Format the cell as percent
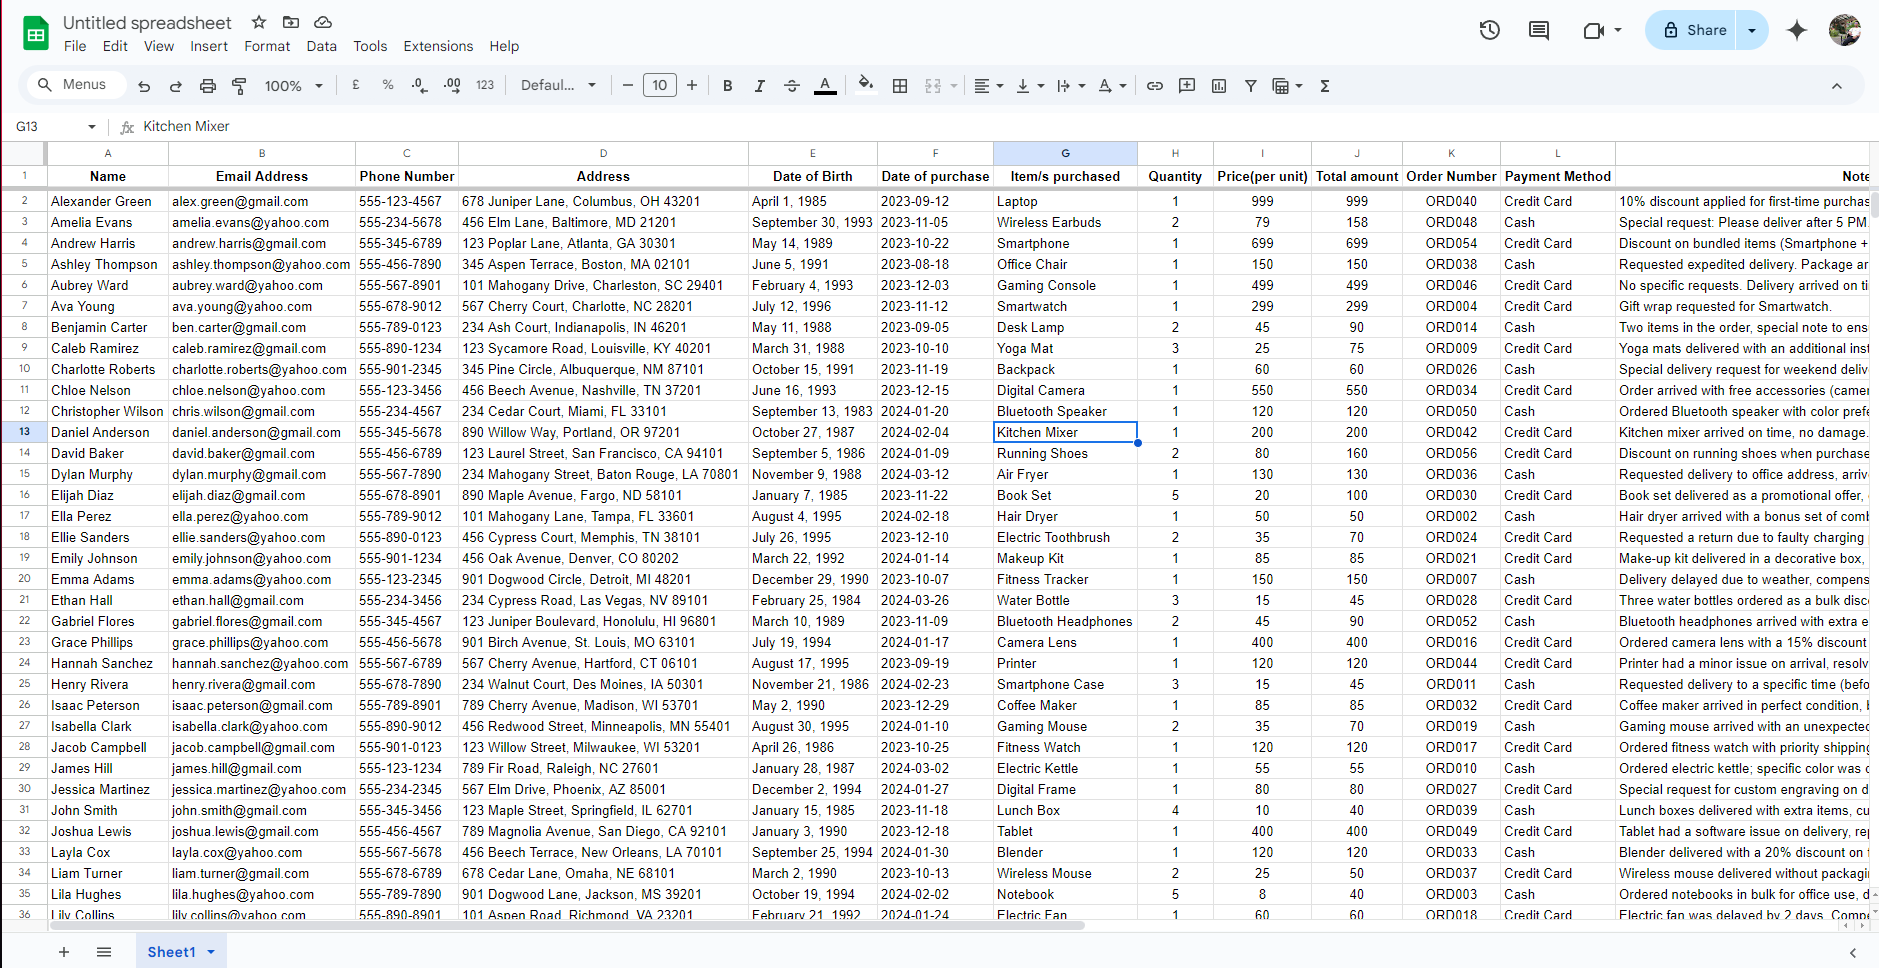 pyautogui.click(x=388, y=86)
